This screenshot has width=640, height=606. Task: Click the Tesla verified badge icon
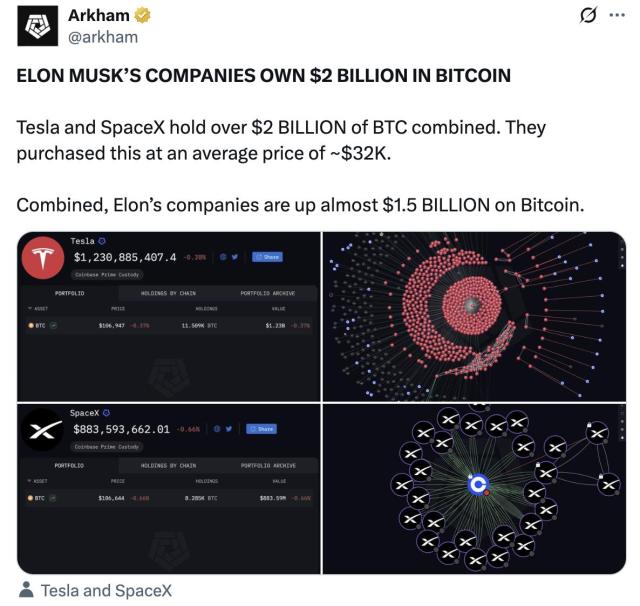tap(102, 241)
